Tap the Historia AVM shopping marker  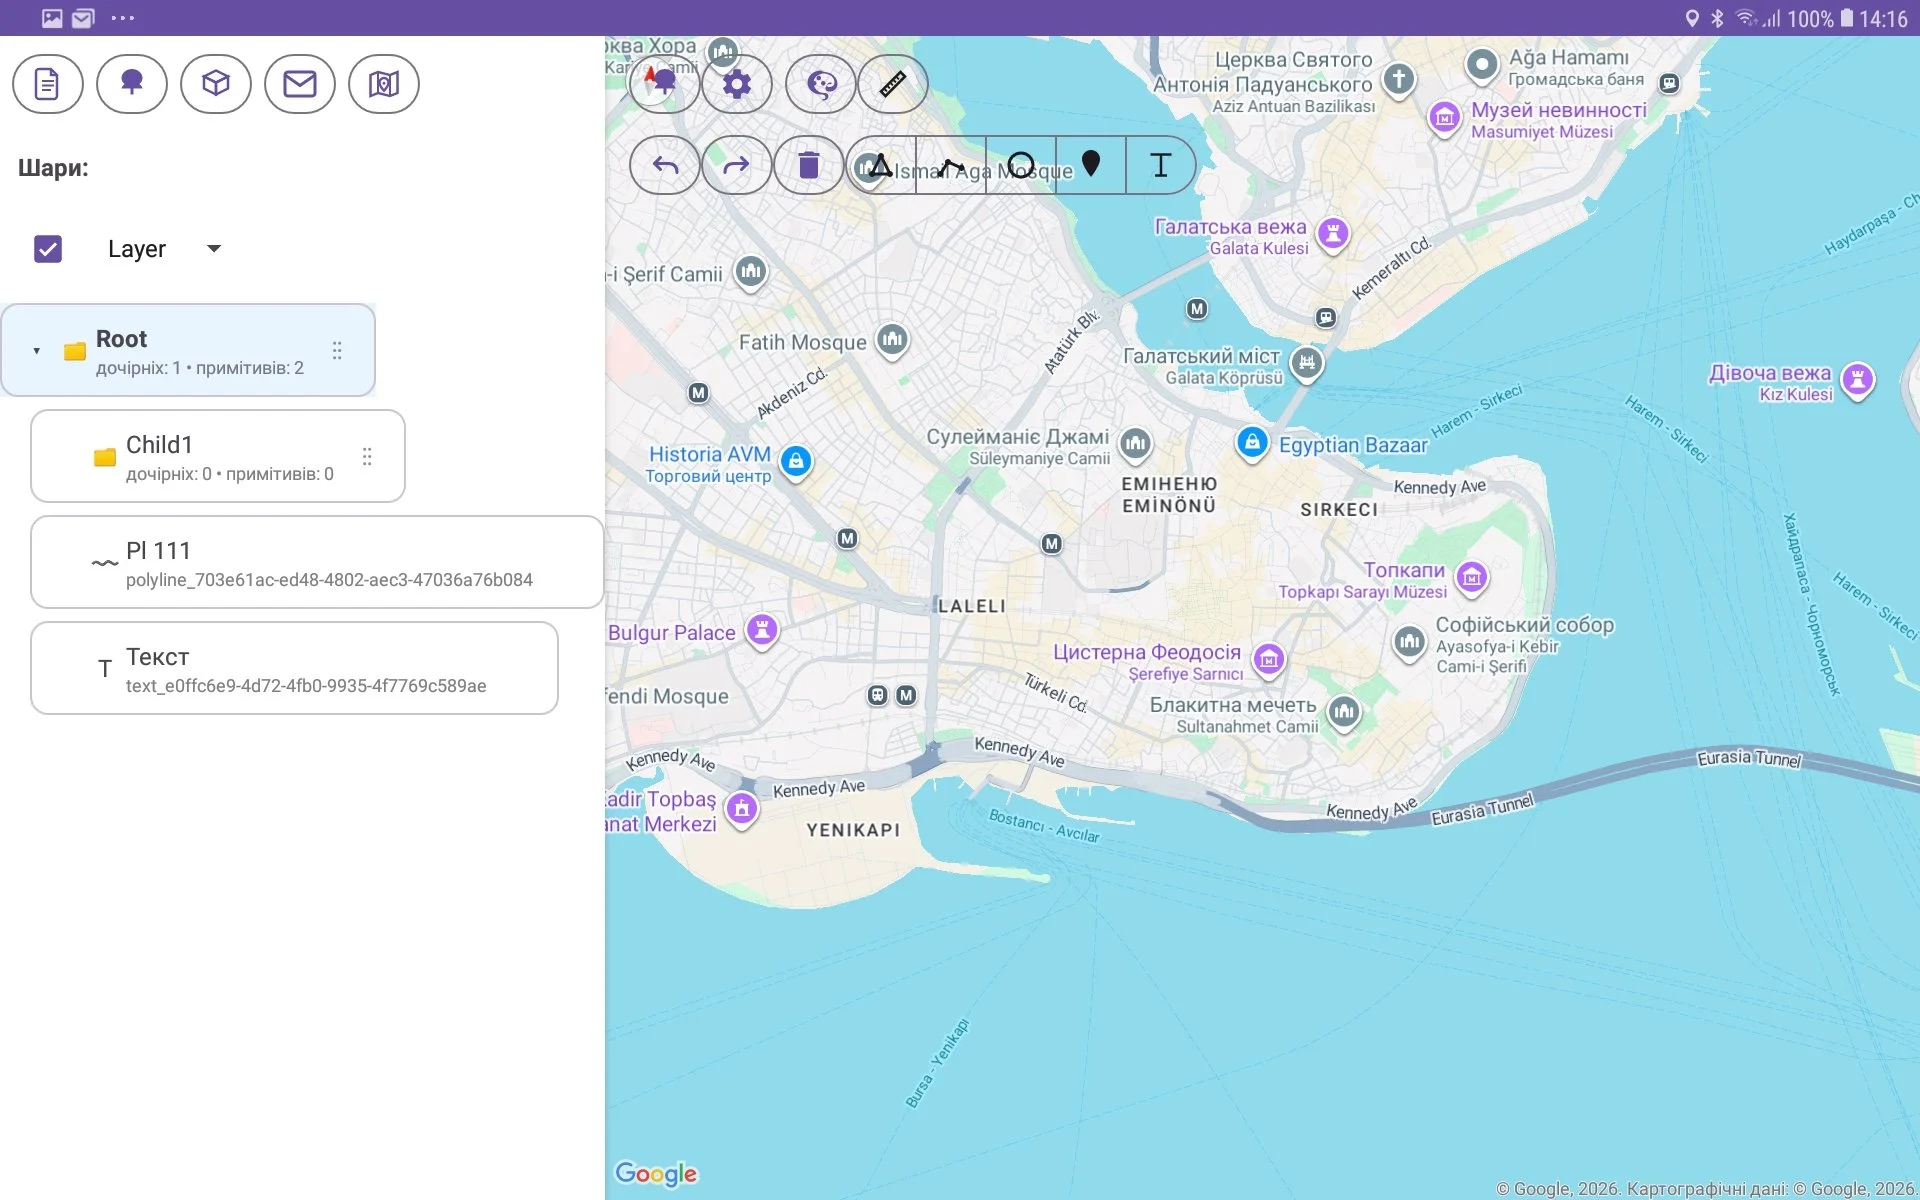coord(796,462)
